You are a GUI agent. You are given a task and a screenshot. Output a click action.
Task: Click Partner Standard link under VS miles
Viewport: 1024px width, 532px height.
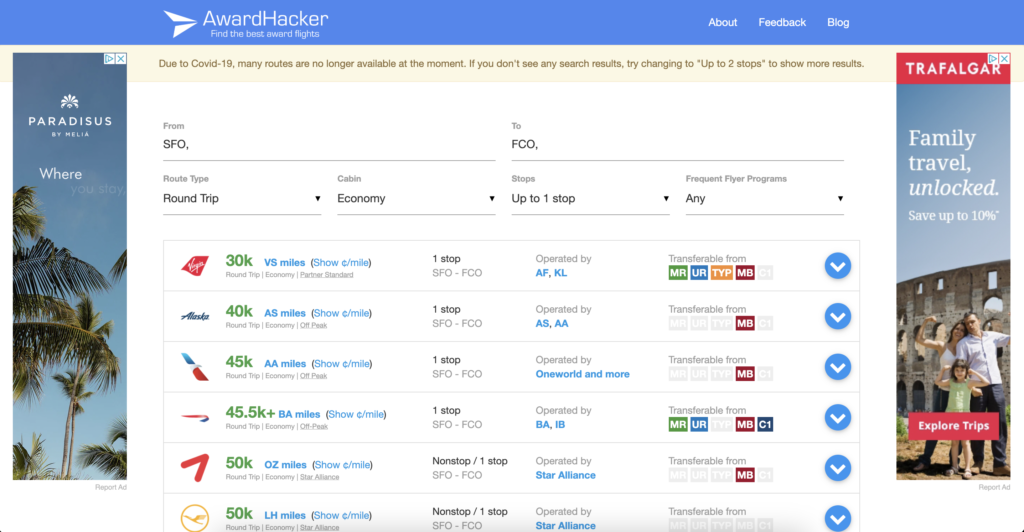pos(327,275)
